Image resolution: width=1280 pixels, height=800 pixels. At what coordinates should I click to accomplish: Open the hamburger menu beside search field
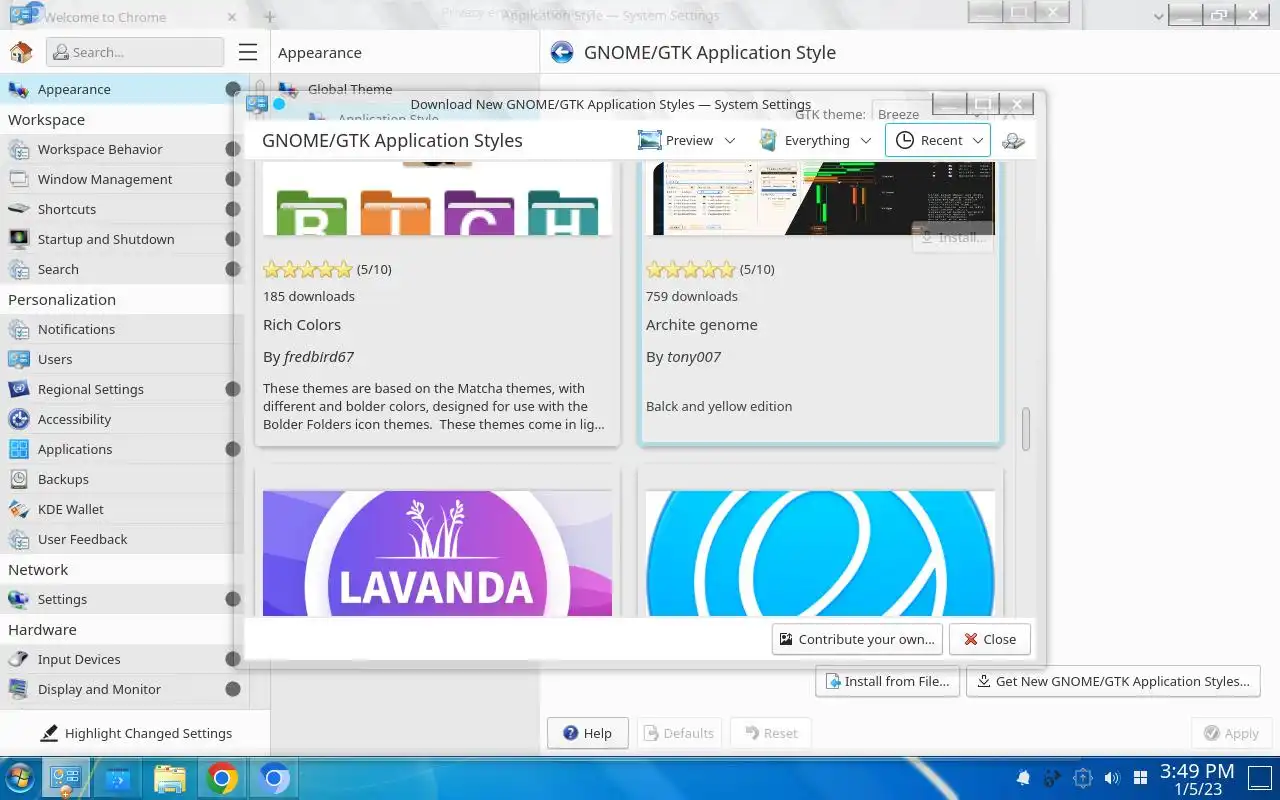point(248,52)
